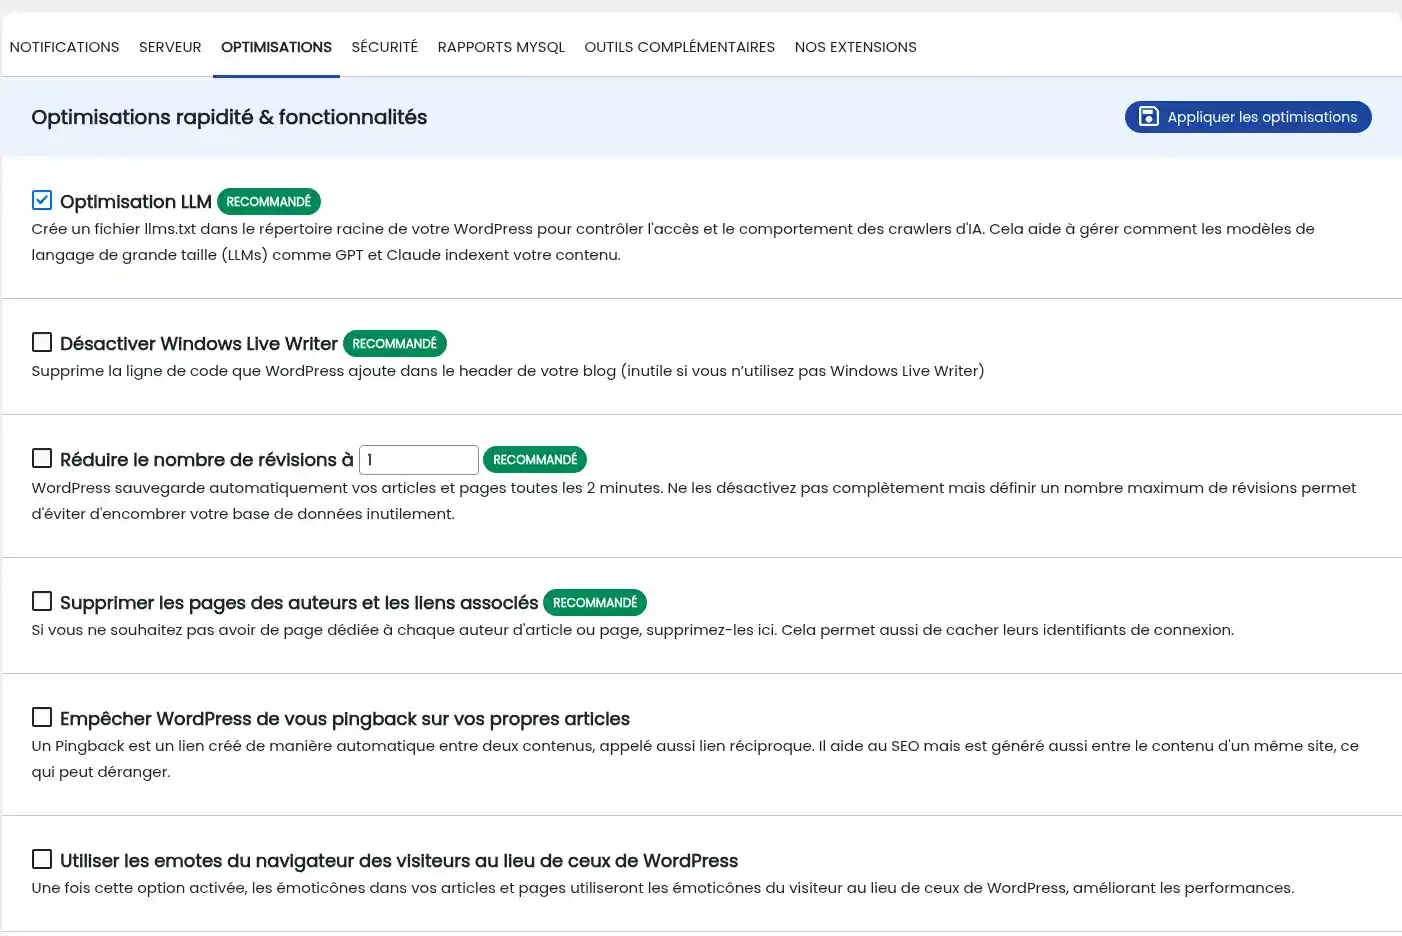1402x936 pixels.
Task: Select the Optimisations tab
Action: [x=276, y=47]
